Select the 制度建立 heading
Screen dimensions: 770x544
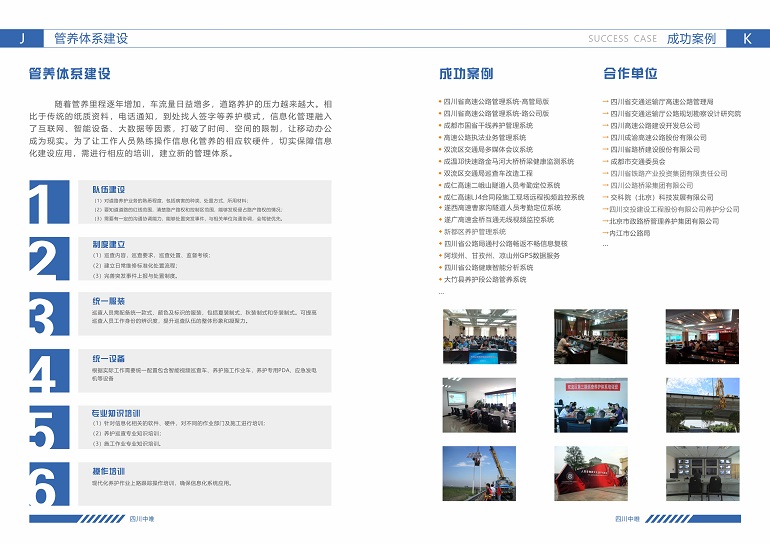pos(109,245)
